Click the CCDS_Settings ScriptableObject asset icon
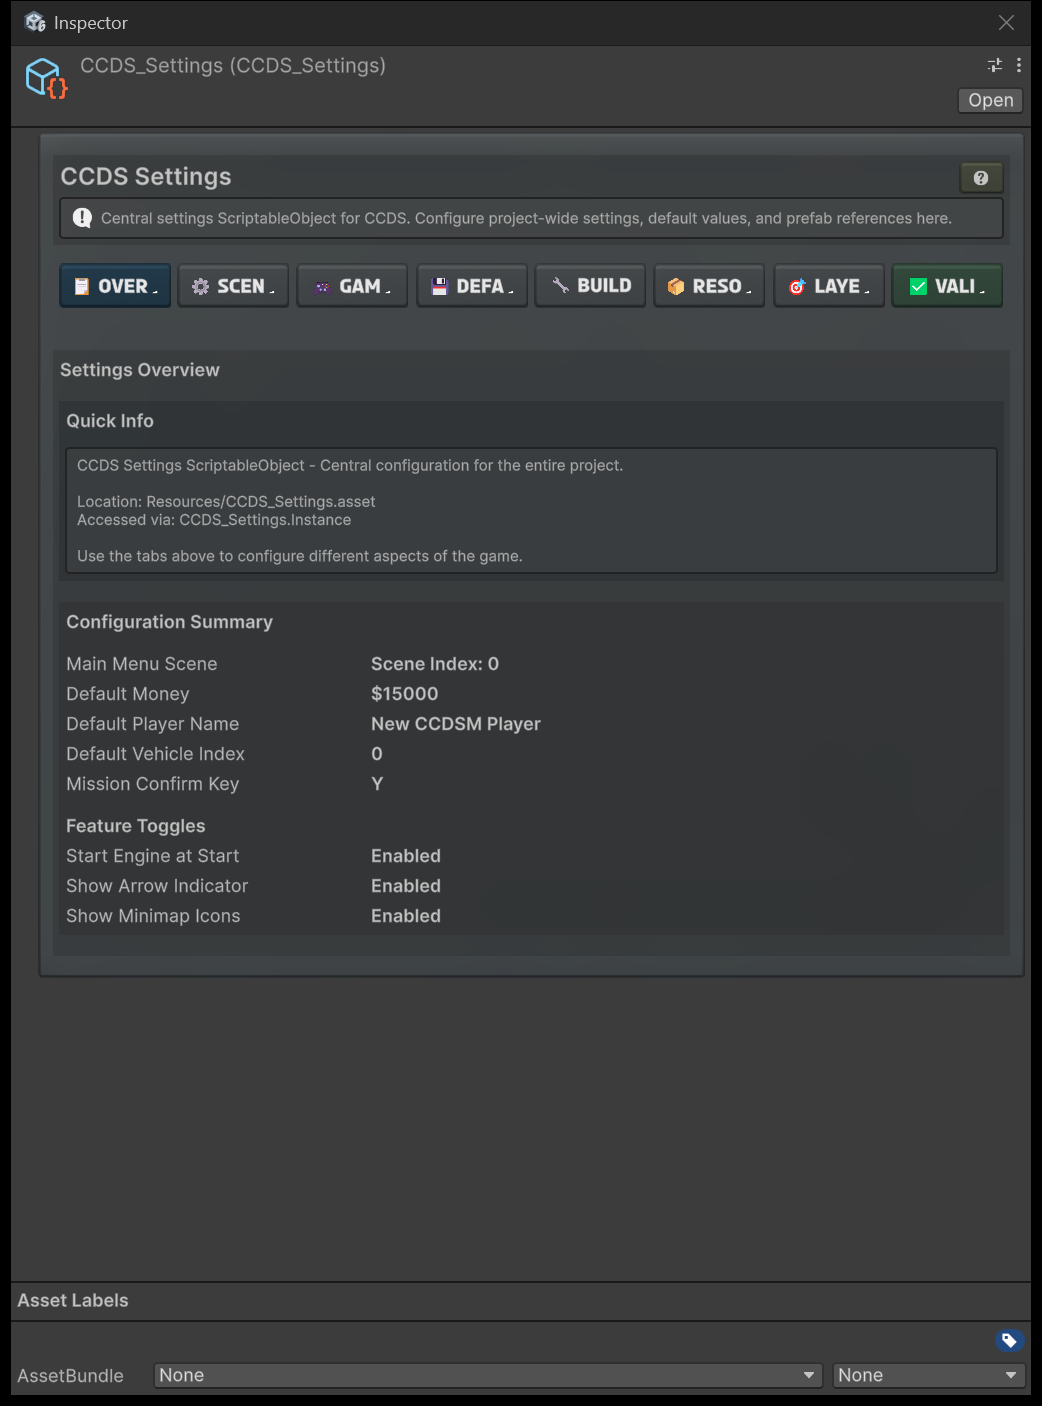The height and width of the screenshot is (1406, 1042). 46,78
